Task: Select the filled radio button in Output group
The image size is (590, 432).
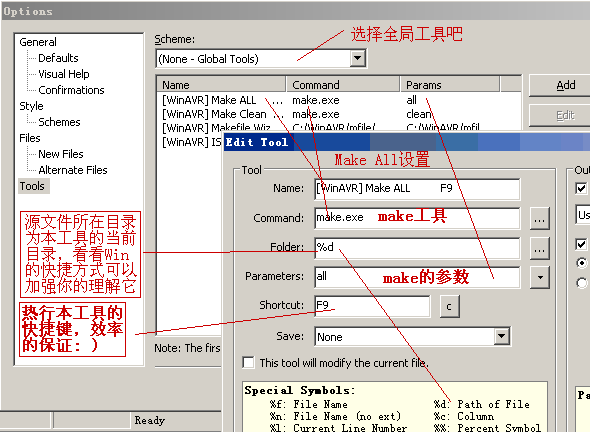Action: pyautogui.click(x=582, y=263)
